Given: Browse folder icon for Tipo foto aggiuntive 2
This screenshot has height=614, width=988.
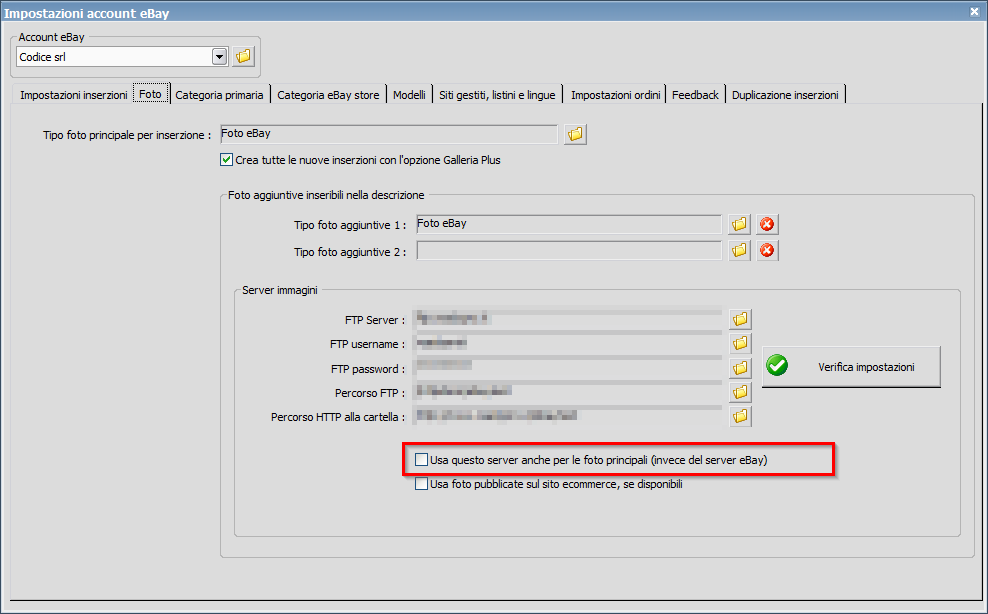Looking at the screenshot, I should coord(740,250).
